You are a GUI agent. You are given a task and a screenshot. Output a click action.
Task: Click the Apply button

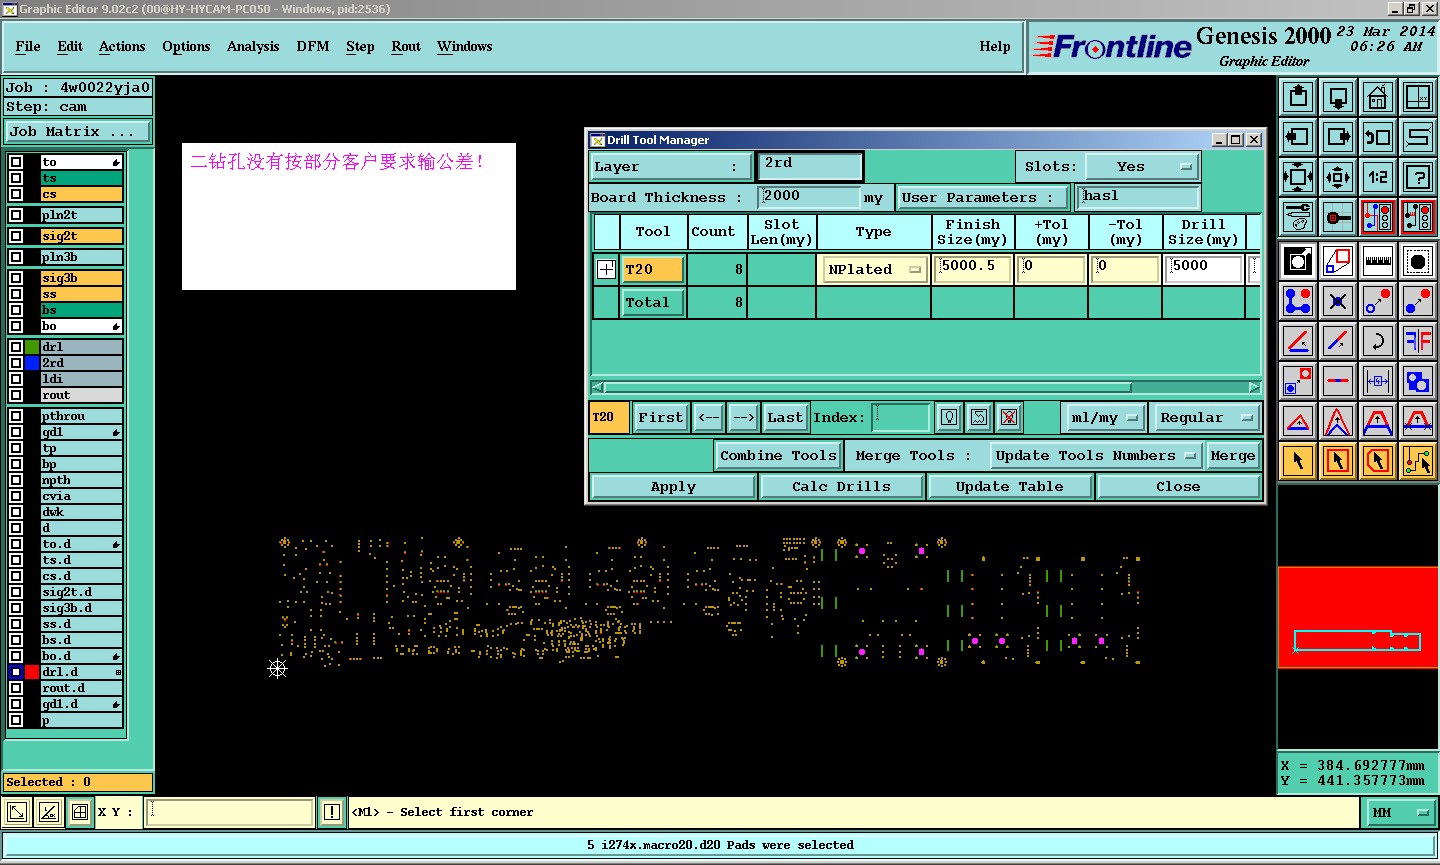click(x=673, y=486)
